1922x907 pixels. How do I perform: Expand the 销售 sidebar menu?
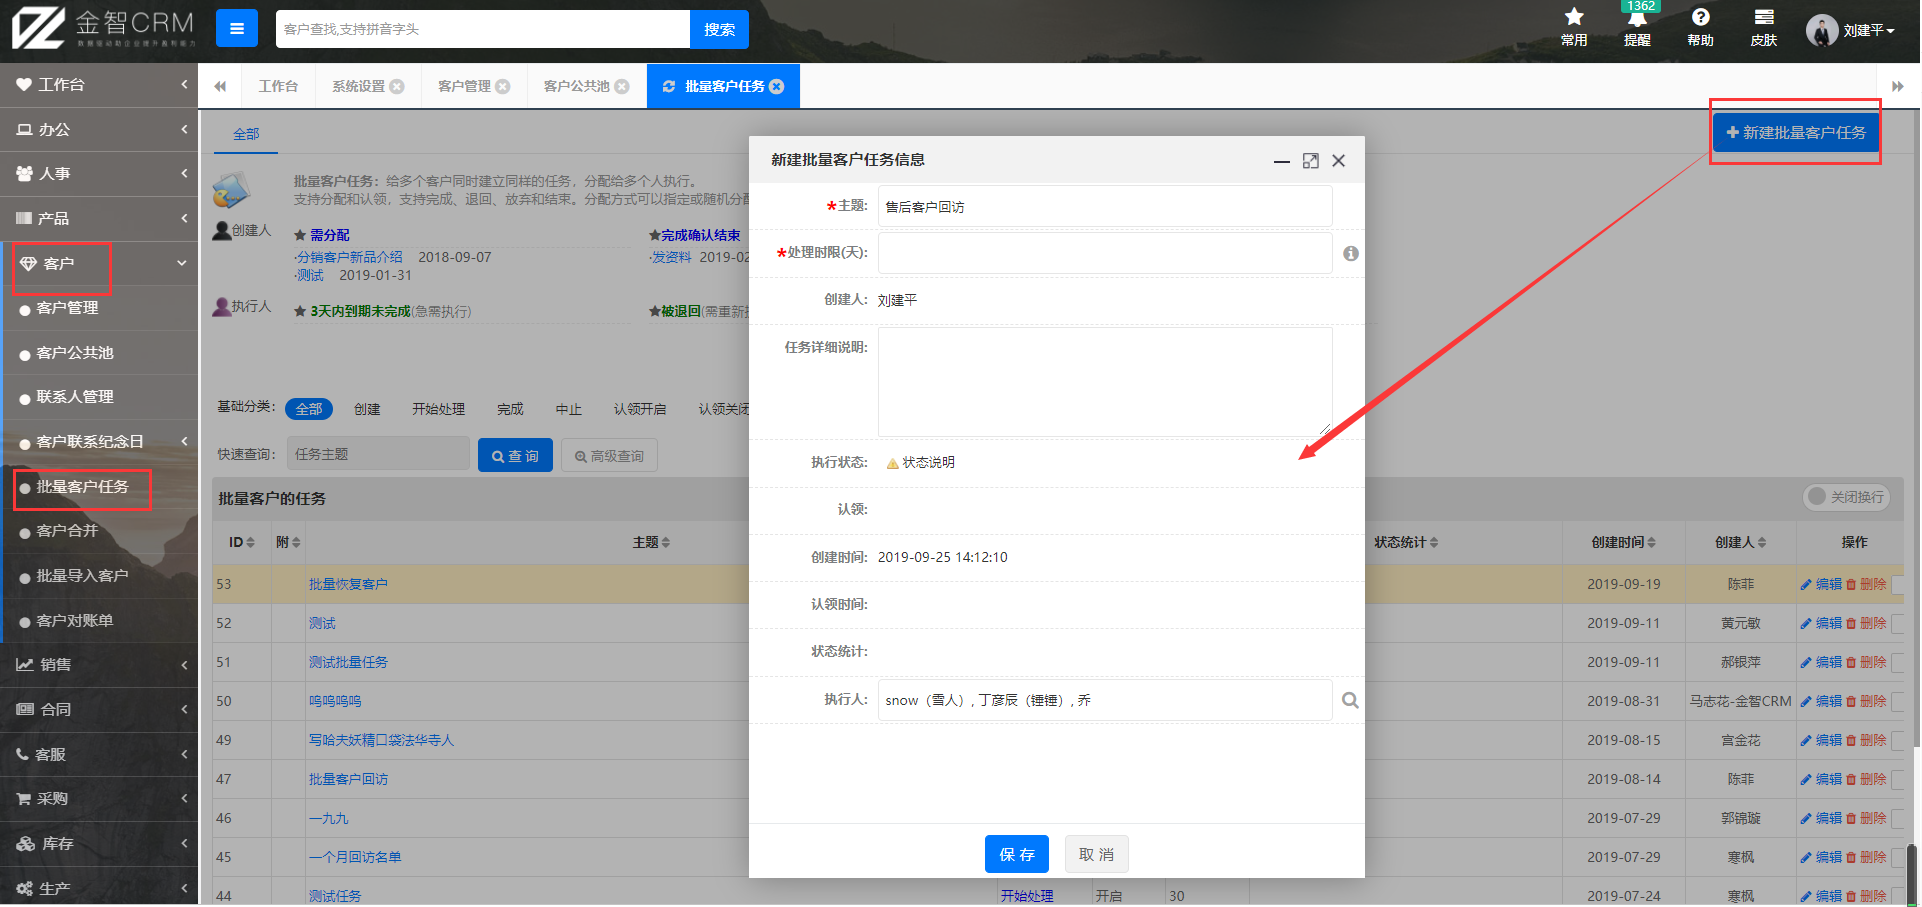pyautogui.click(x=99, y=665)
